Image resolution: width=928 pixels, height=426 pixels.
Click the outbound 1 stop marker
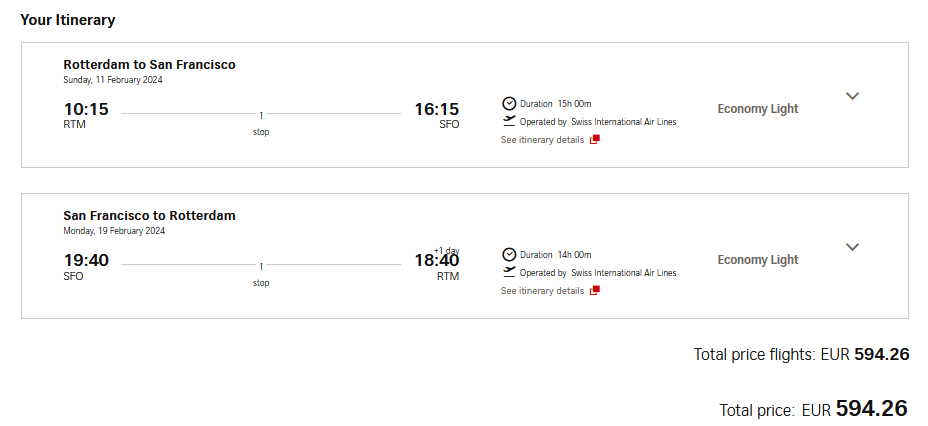261,123
